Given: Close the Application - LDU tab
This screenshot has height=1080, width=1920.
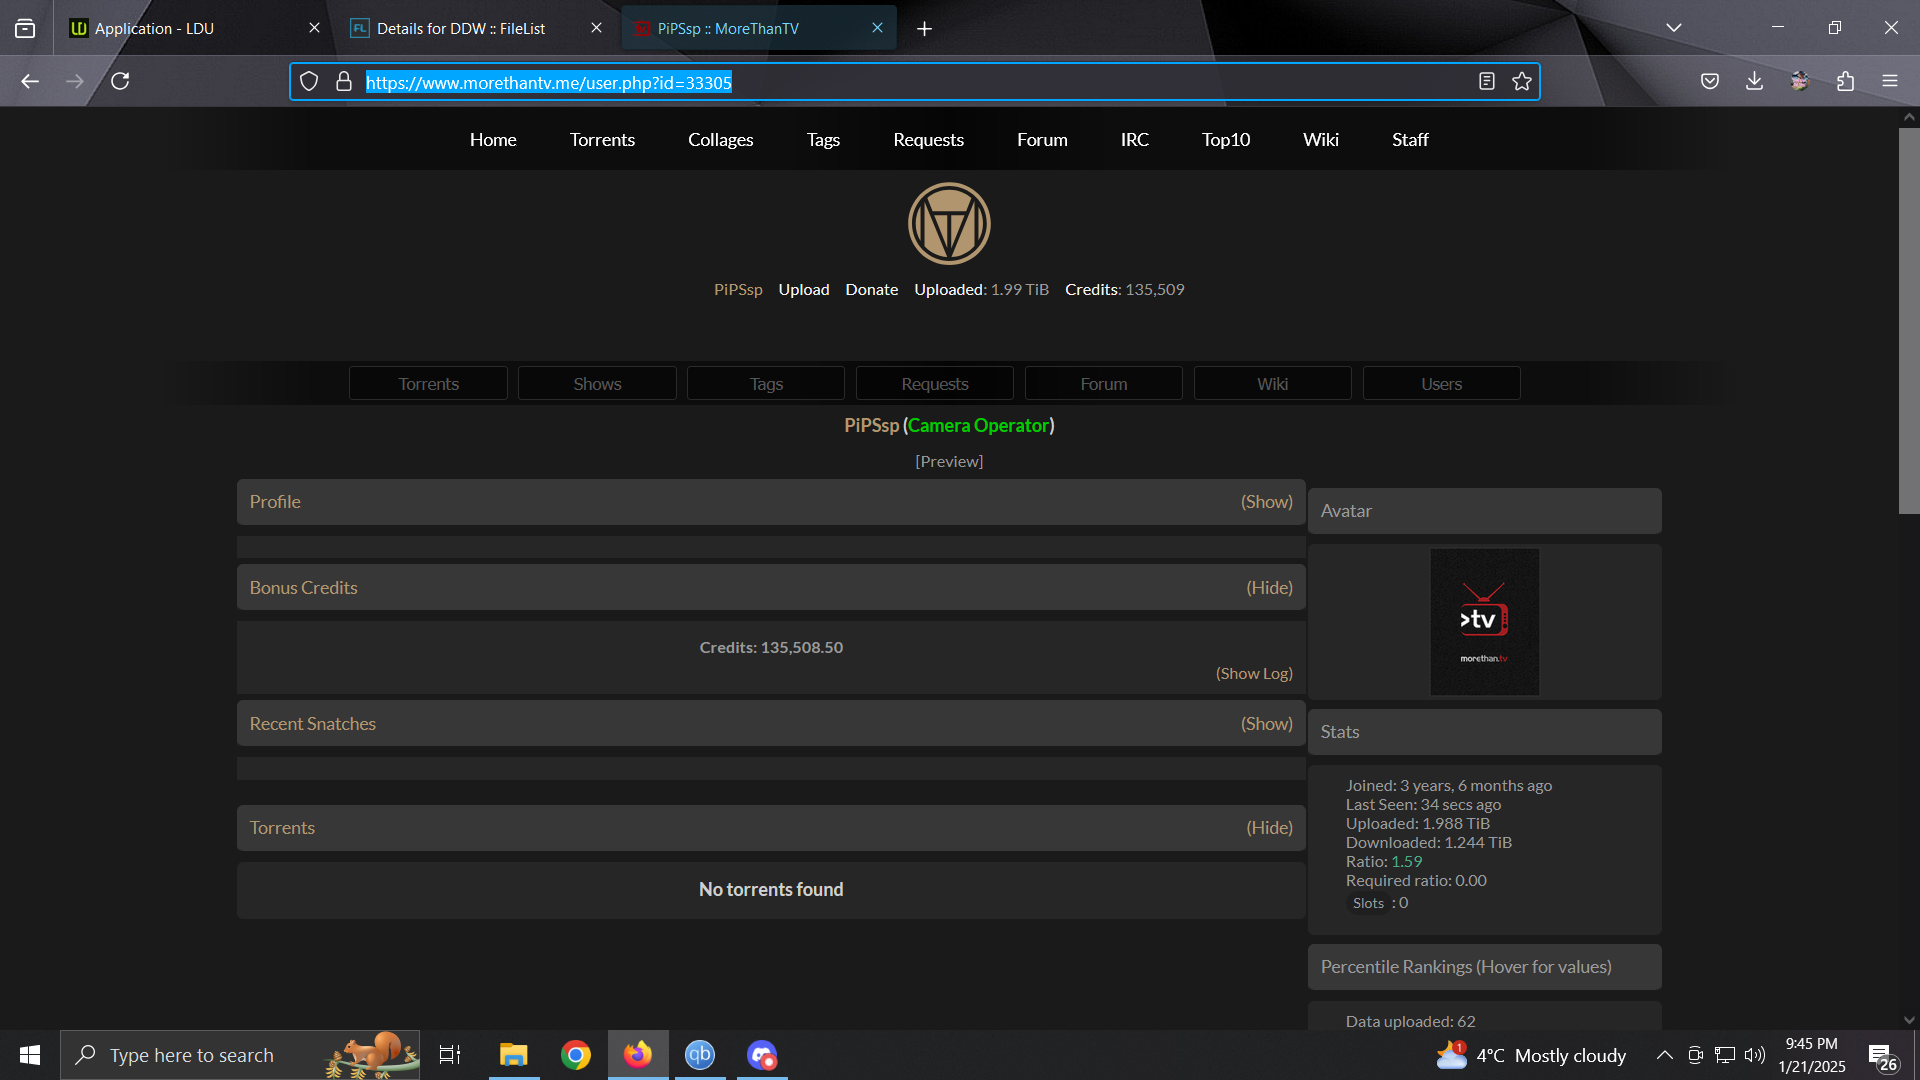Looking at the screenshot, I should [314, 28].
